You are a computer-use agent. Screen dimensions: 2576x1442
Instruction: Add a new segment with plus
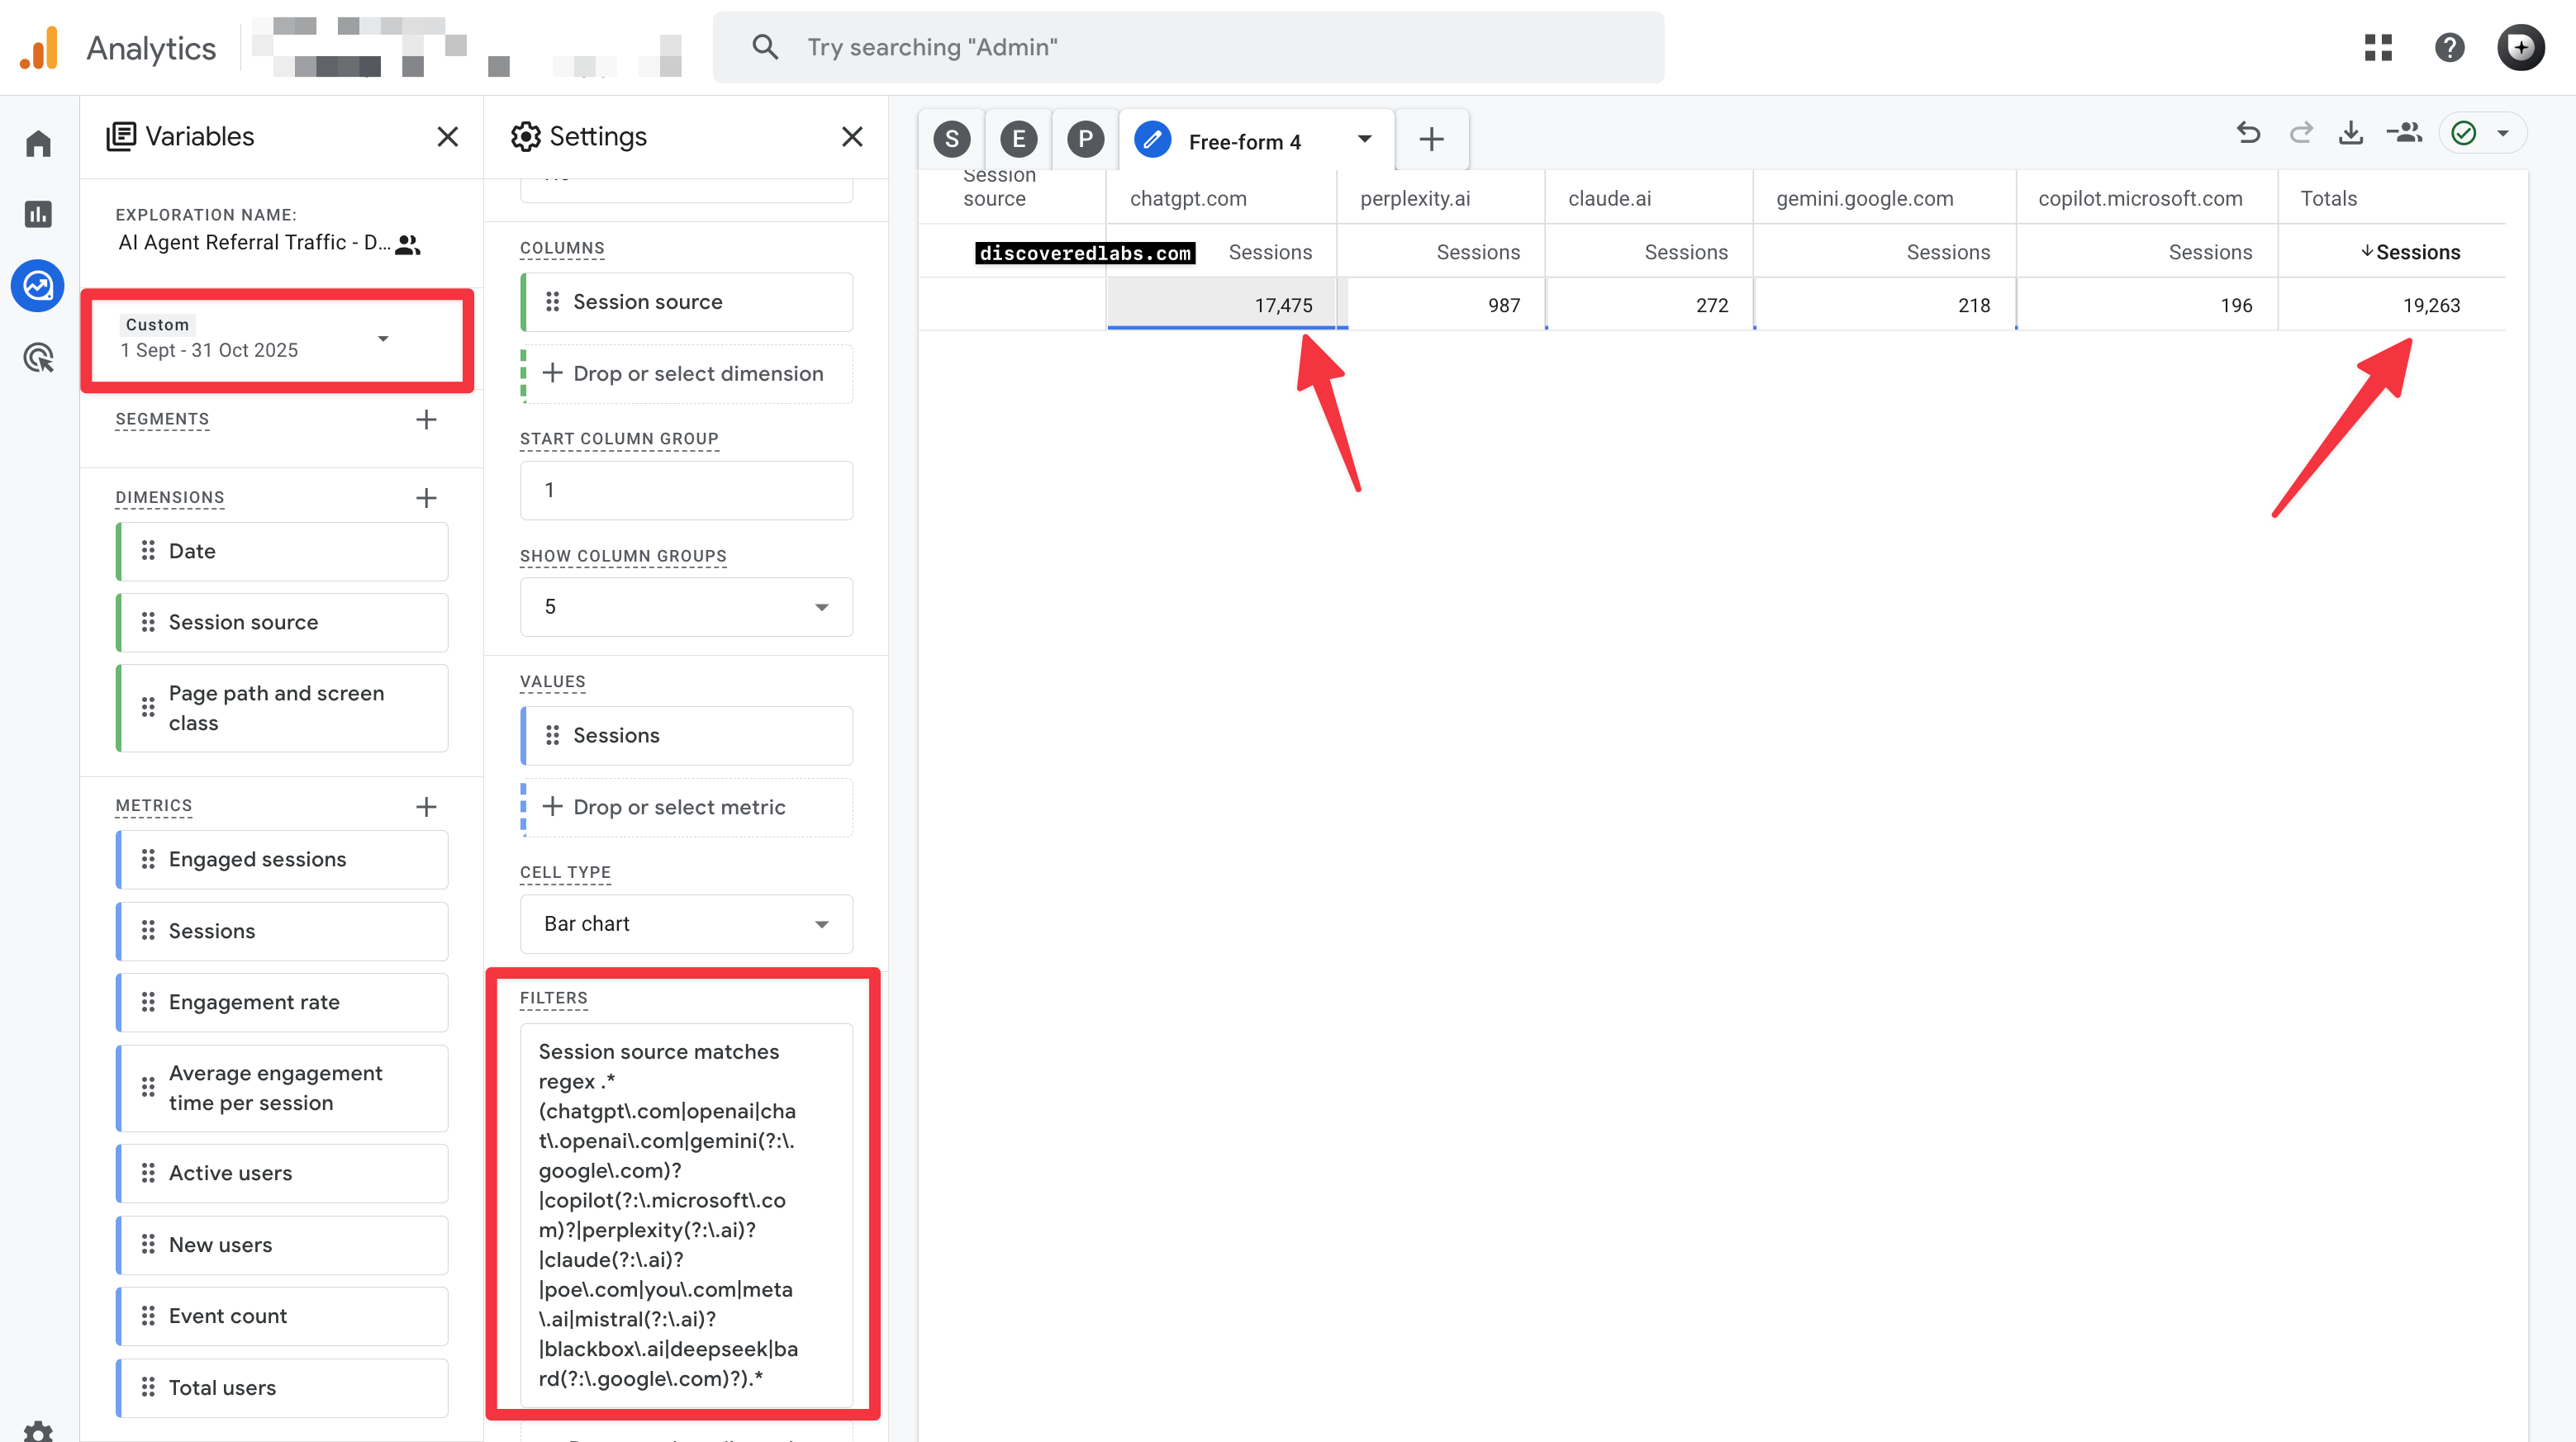(x=426, y=420)
